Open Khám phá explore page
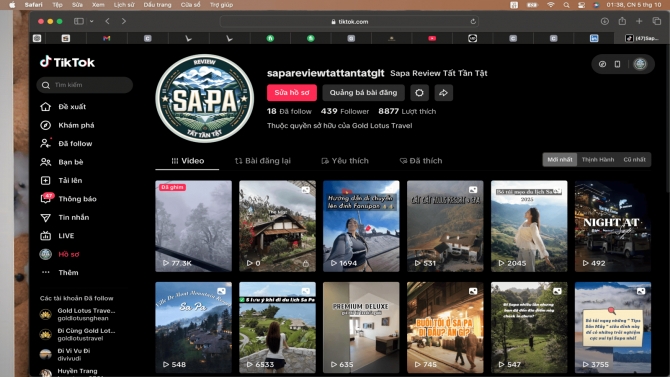Image resolution: width=670 pixels, height=377 pixels. coord(67,125)
